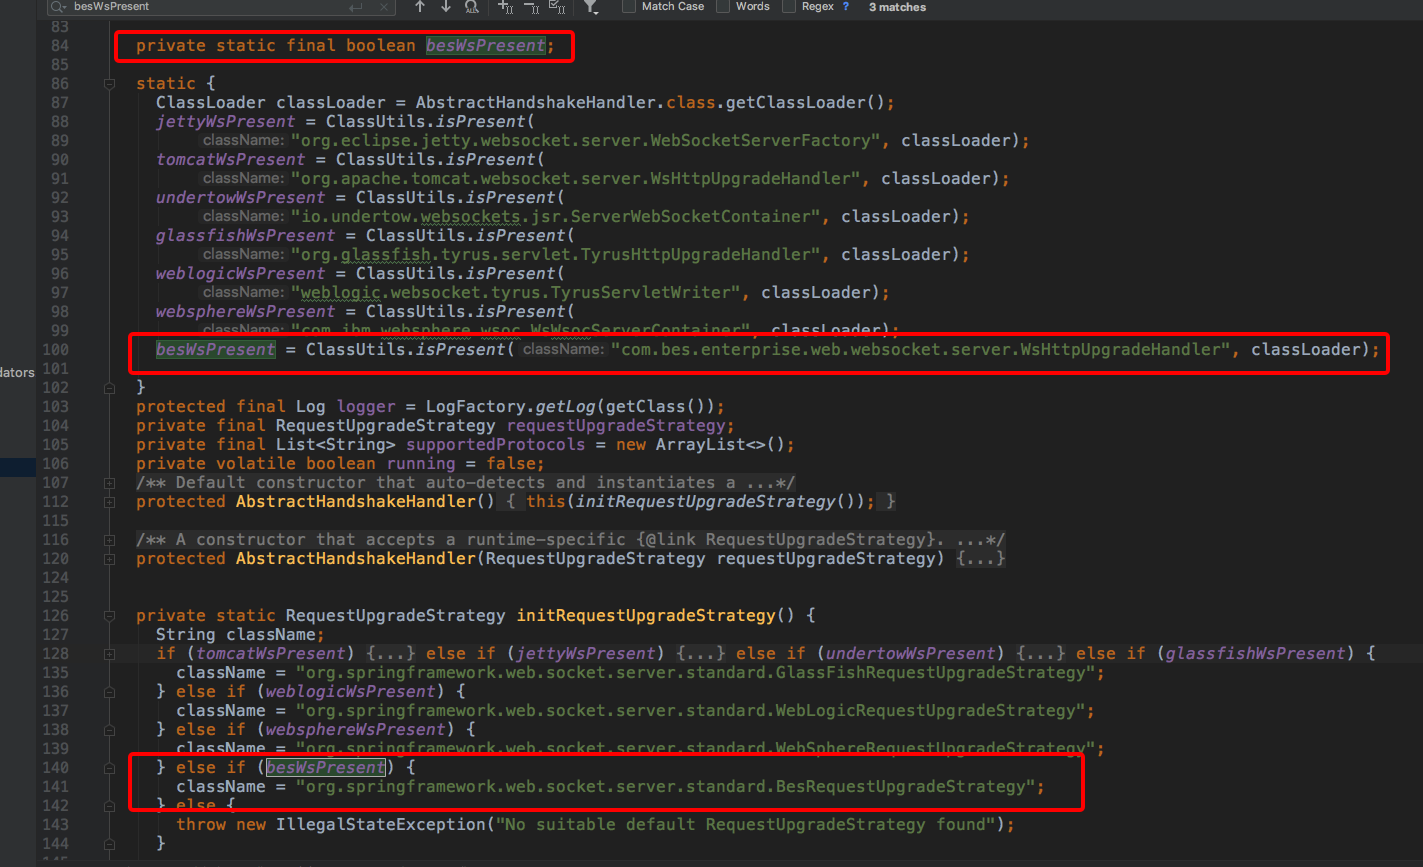
Task: Expand the doc comment at line 116
Action: point(109,539)
